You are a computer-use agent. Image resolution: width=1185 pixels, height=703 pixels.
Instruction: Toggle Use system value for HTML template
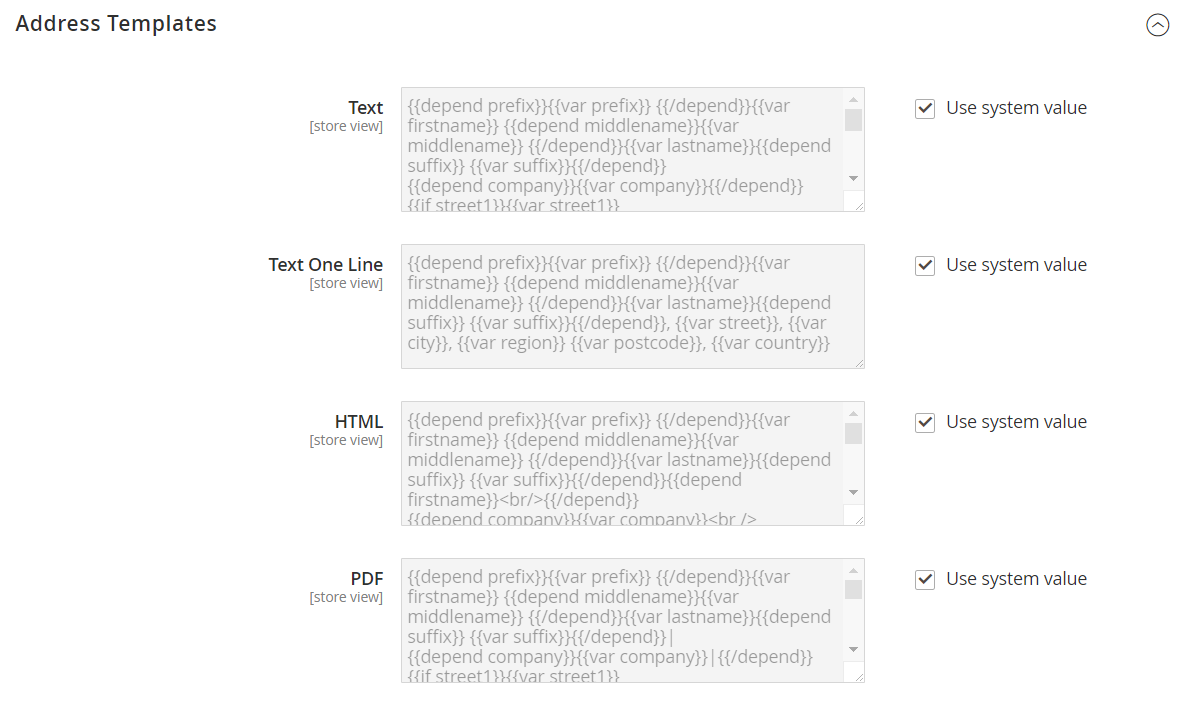(925, 422)
